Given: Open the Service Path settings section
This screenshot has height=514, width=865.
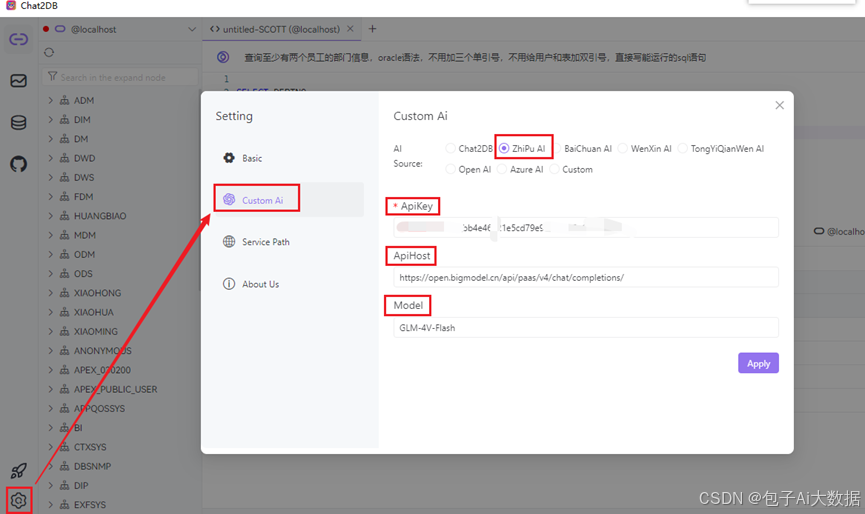Looking at the screenshot, I should (289, 242).
